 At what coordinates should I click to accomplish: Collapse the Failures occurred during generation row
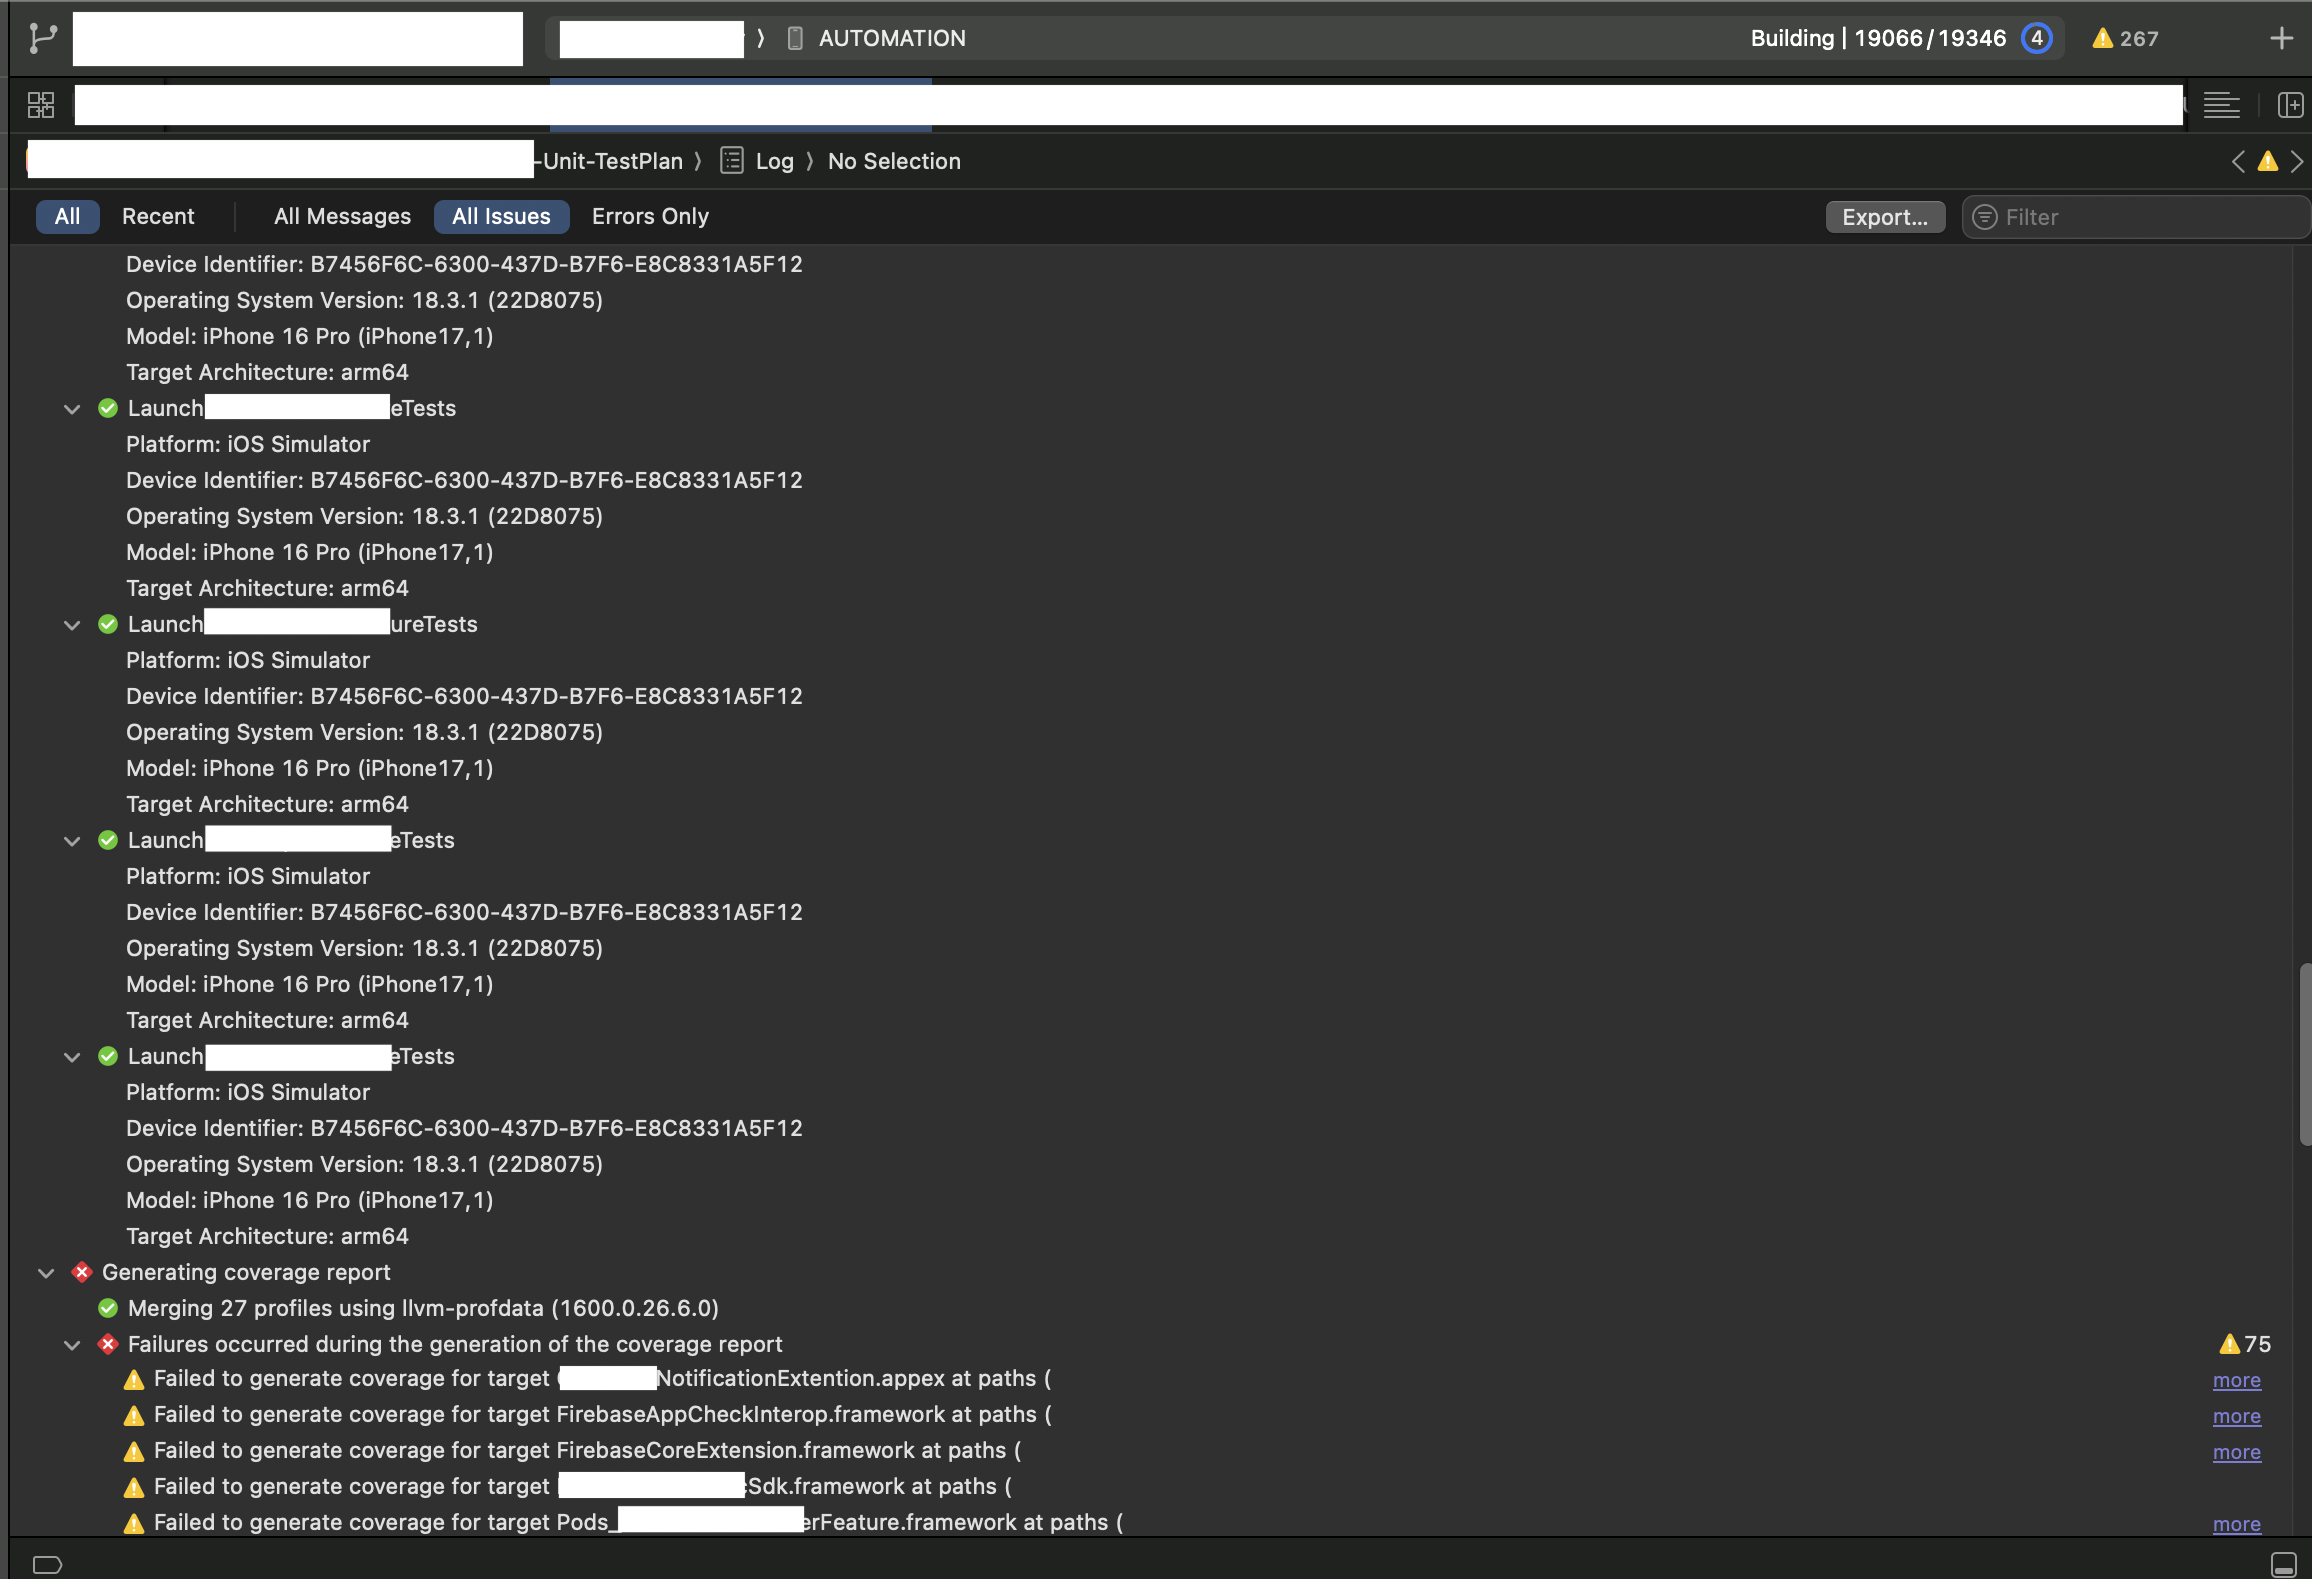(72, 1344)
